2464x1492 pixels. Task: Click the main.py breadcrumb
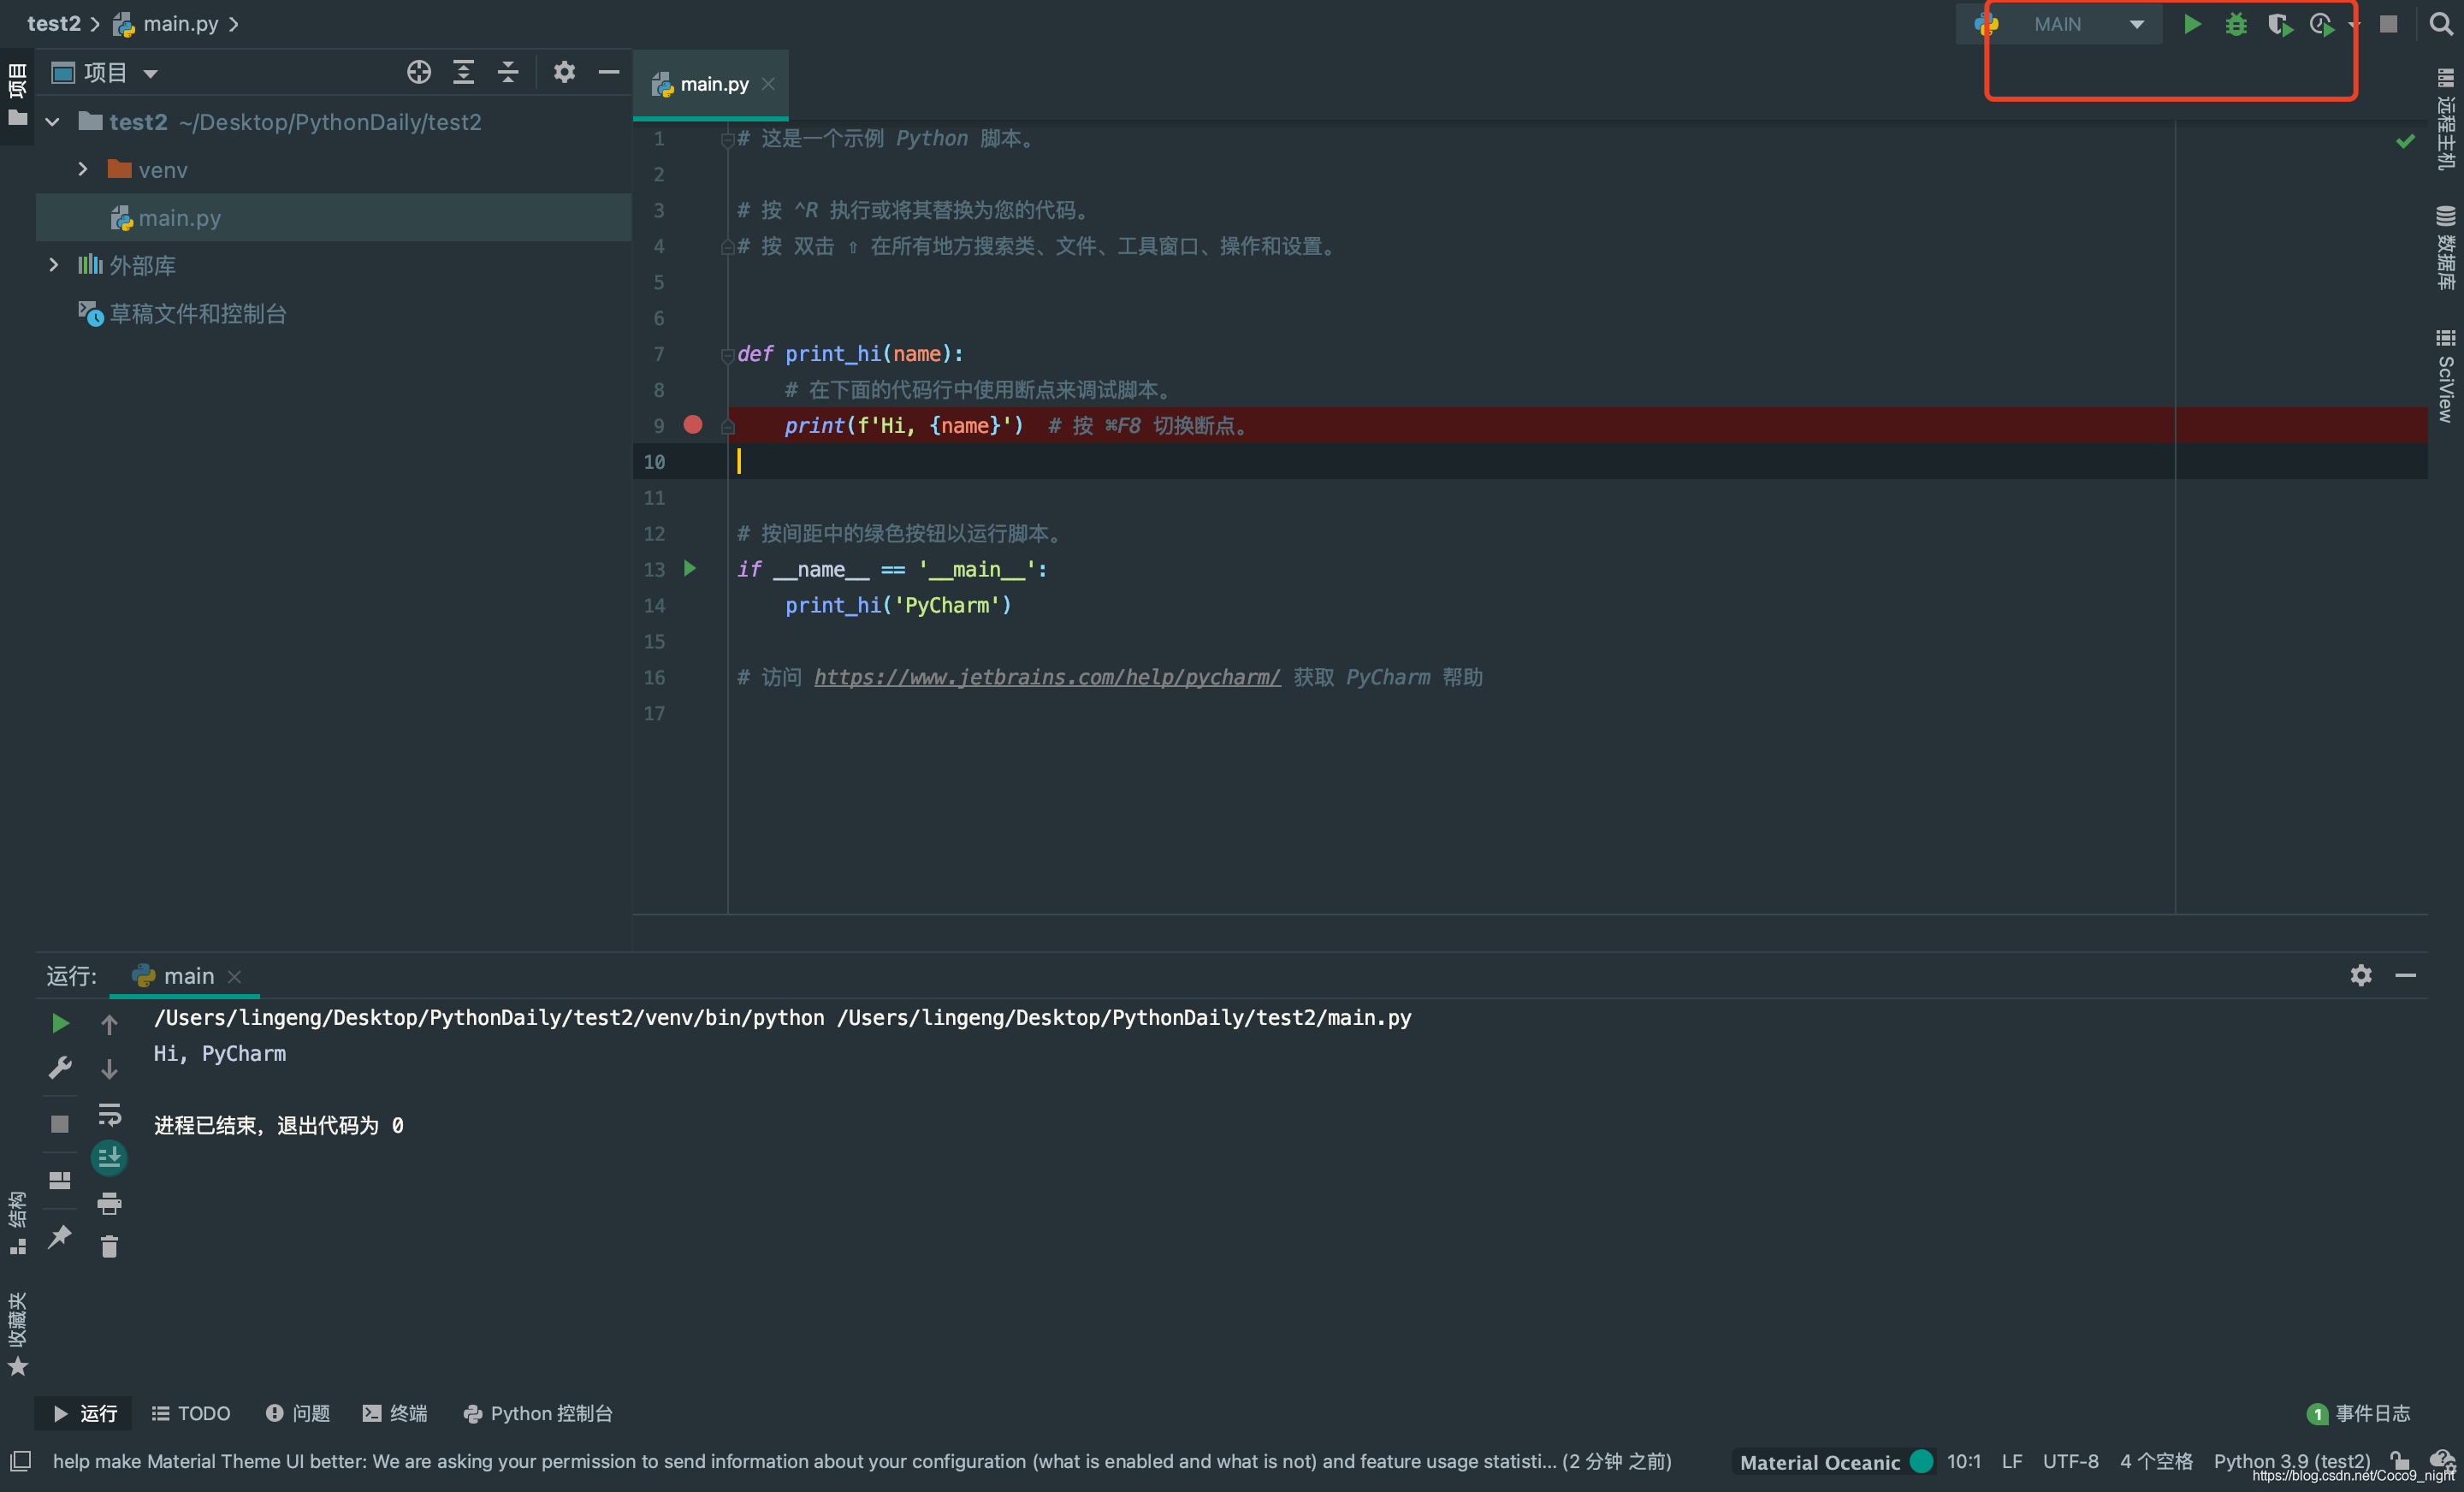(165, 24)
